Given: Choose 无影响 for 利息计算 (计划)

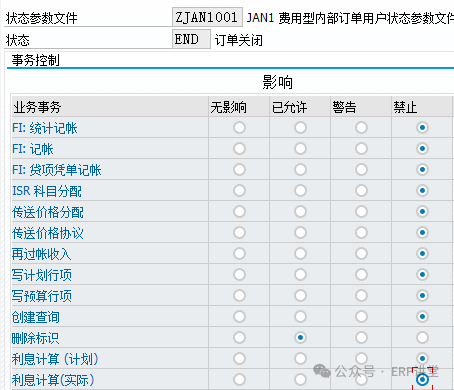Looking at the screenshot, I should tap(239, 359).
